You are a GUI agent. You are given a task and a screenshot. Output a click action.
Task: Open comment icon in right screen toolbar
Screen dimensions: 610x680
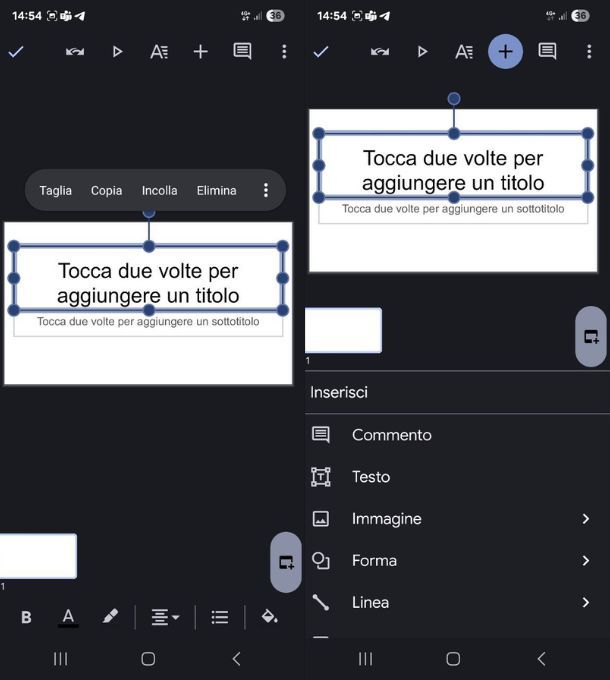tap(547, 52)
